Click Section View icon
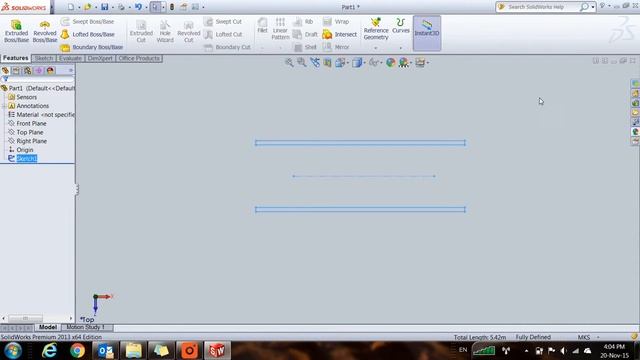Viewport: 640px width, 360px height. 327,62
